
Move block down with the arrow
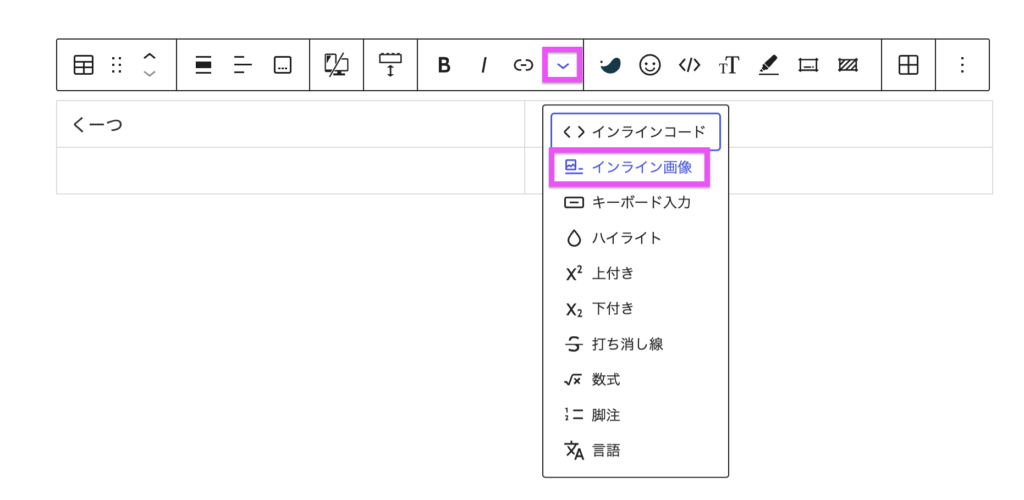click(x=150, y=73)
